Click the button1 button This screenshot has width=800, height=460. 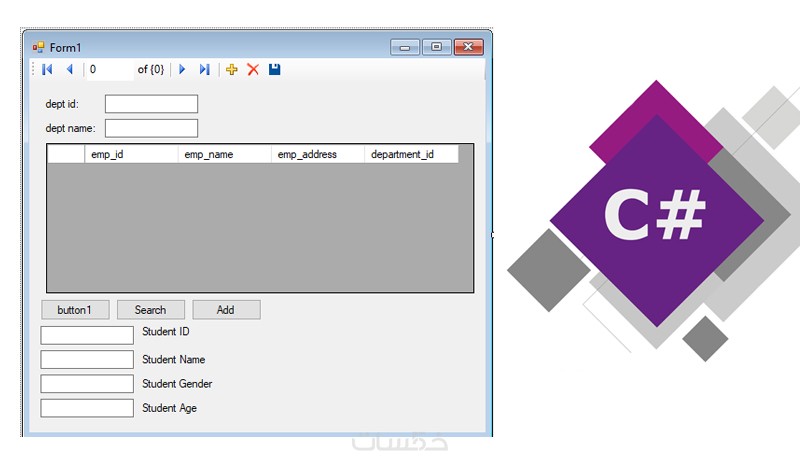pyautogui.click(x=75, y=310)
